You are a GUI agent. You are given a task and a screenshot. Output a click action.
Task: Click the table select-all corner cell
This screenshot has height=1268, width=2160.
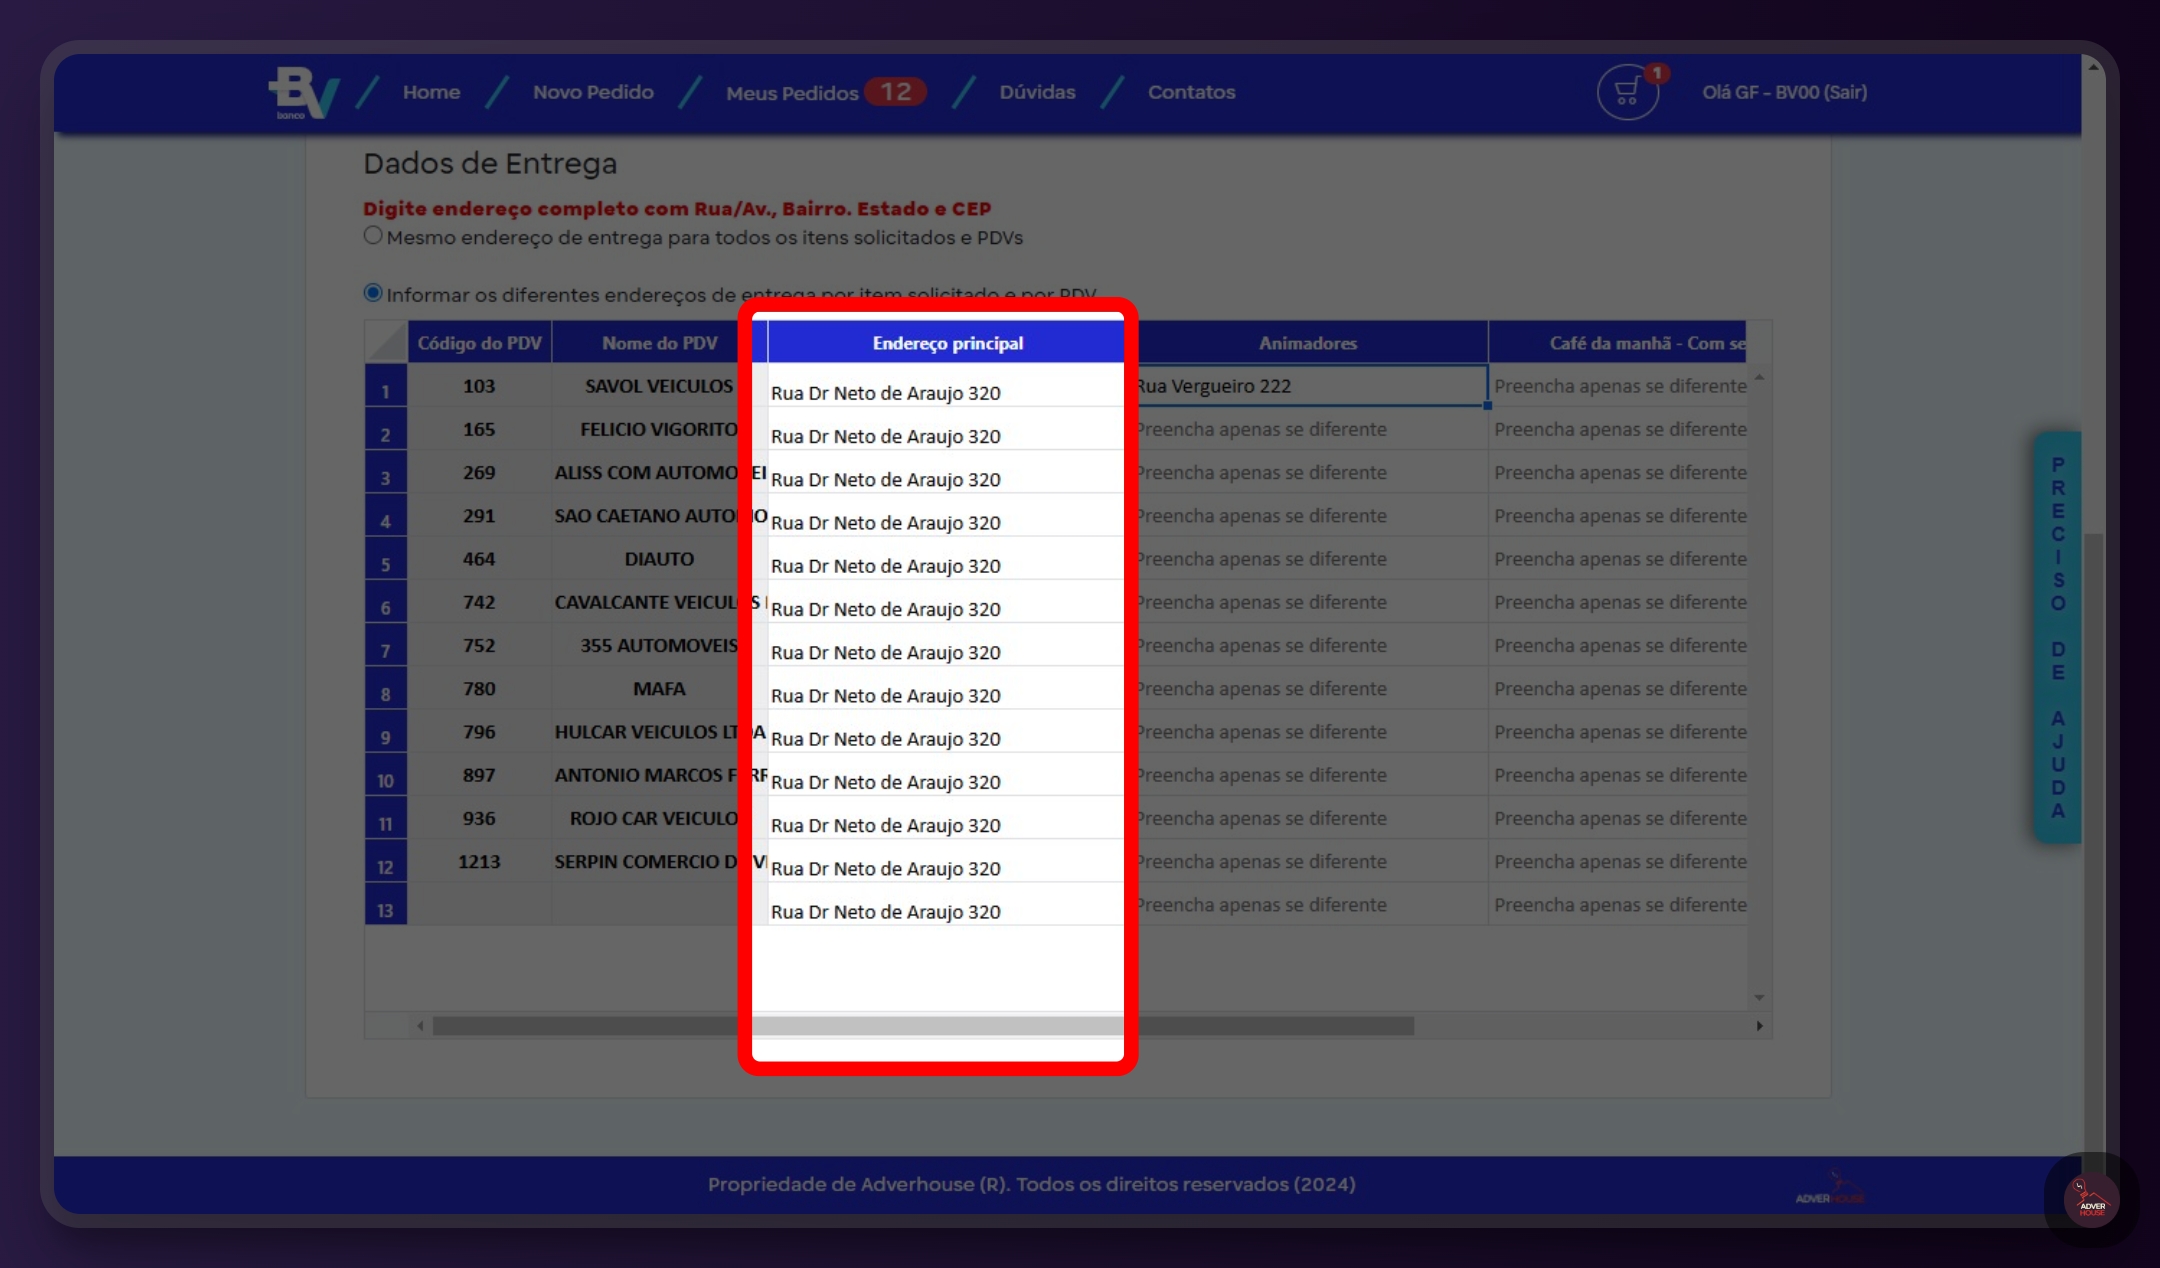pyautogui.click(x=386, y=343)
